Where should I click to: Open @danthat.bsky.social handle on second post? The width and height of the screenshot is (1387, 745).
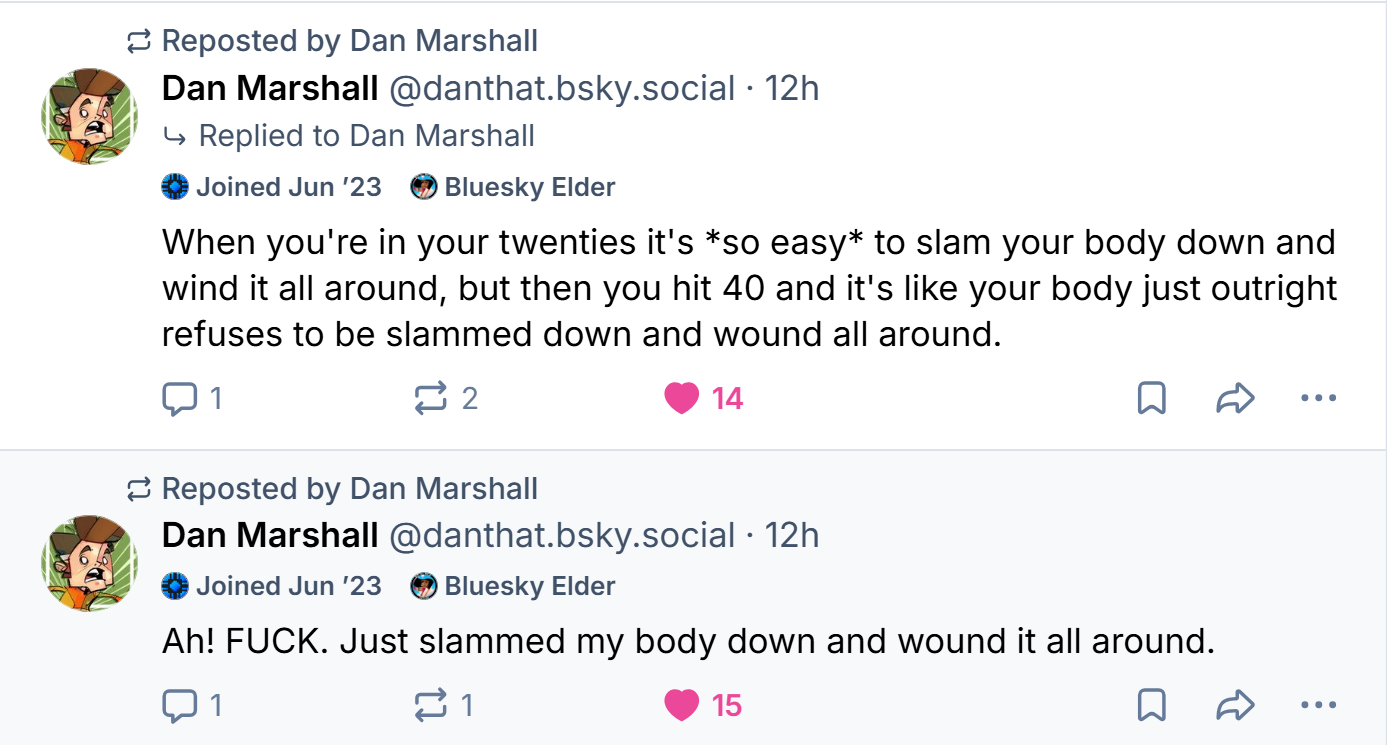pos(561,535)
